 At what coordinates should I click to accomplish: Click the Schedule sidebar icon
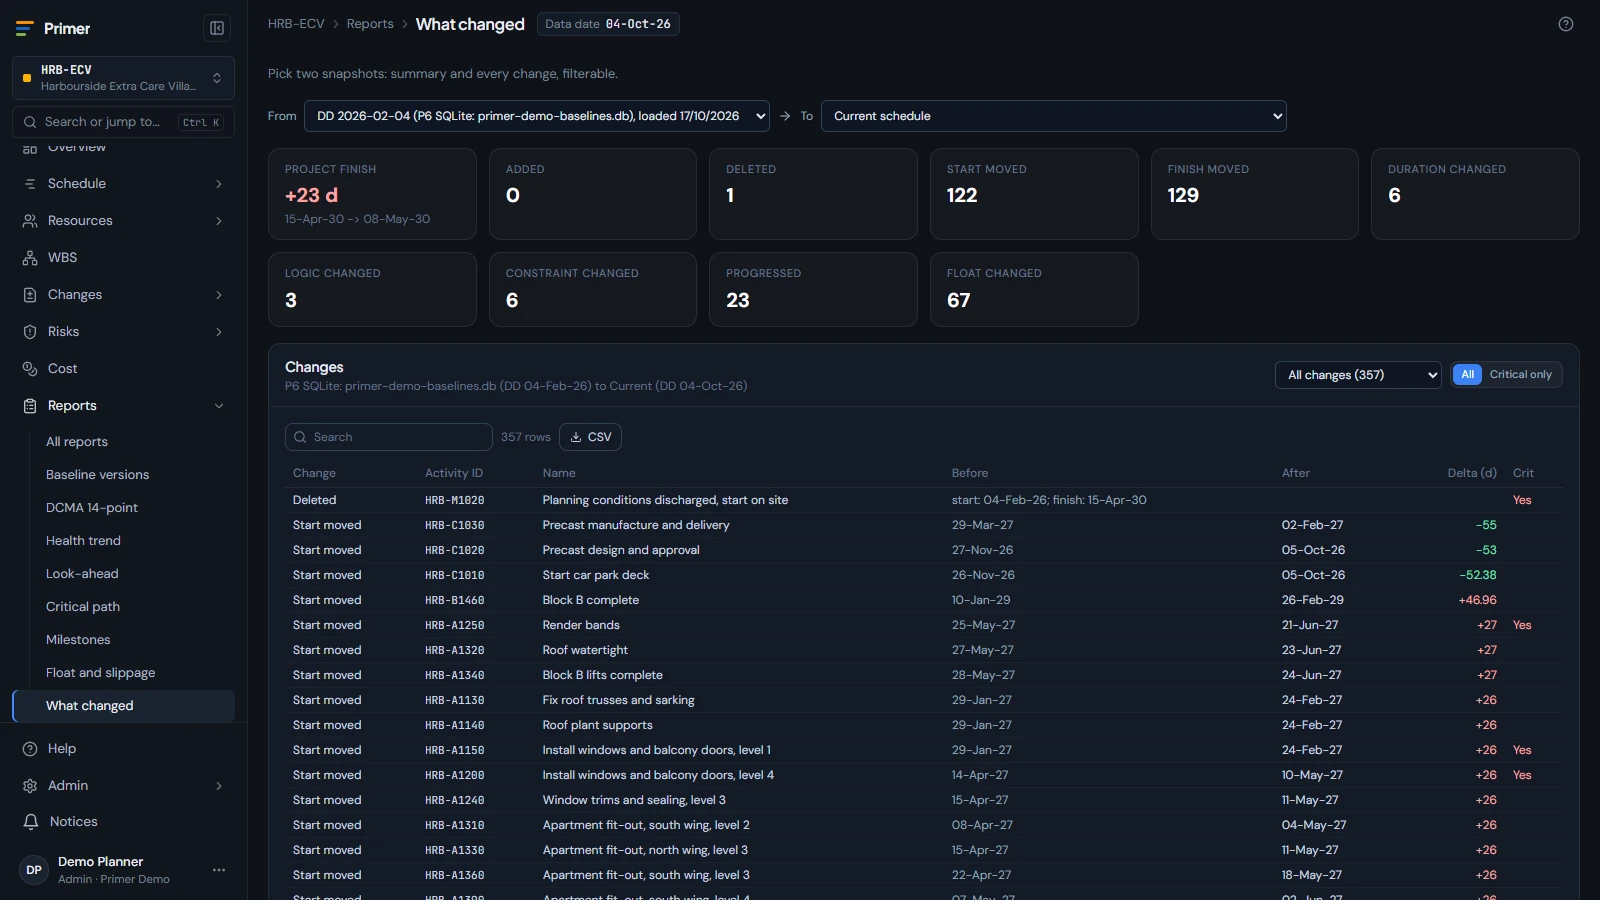[x=30, y=184]
